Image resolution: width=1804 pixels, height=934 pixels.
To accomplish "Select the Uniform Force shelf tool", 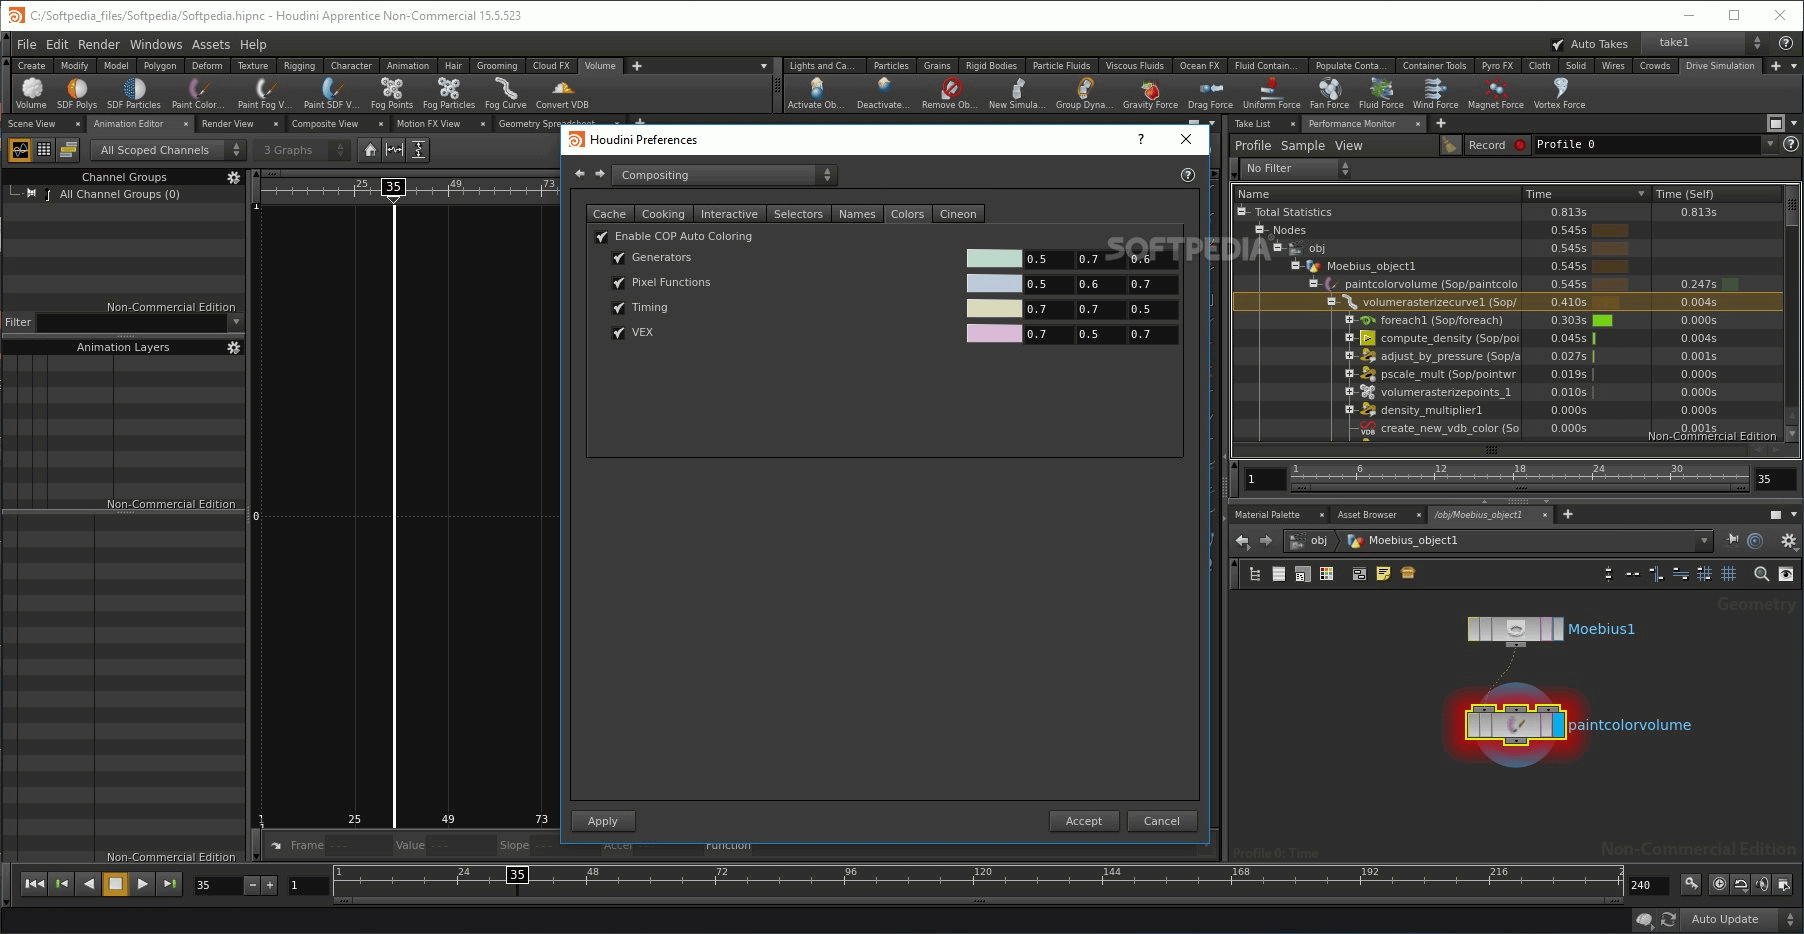I will click(x=1272, y=94).
